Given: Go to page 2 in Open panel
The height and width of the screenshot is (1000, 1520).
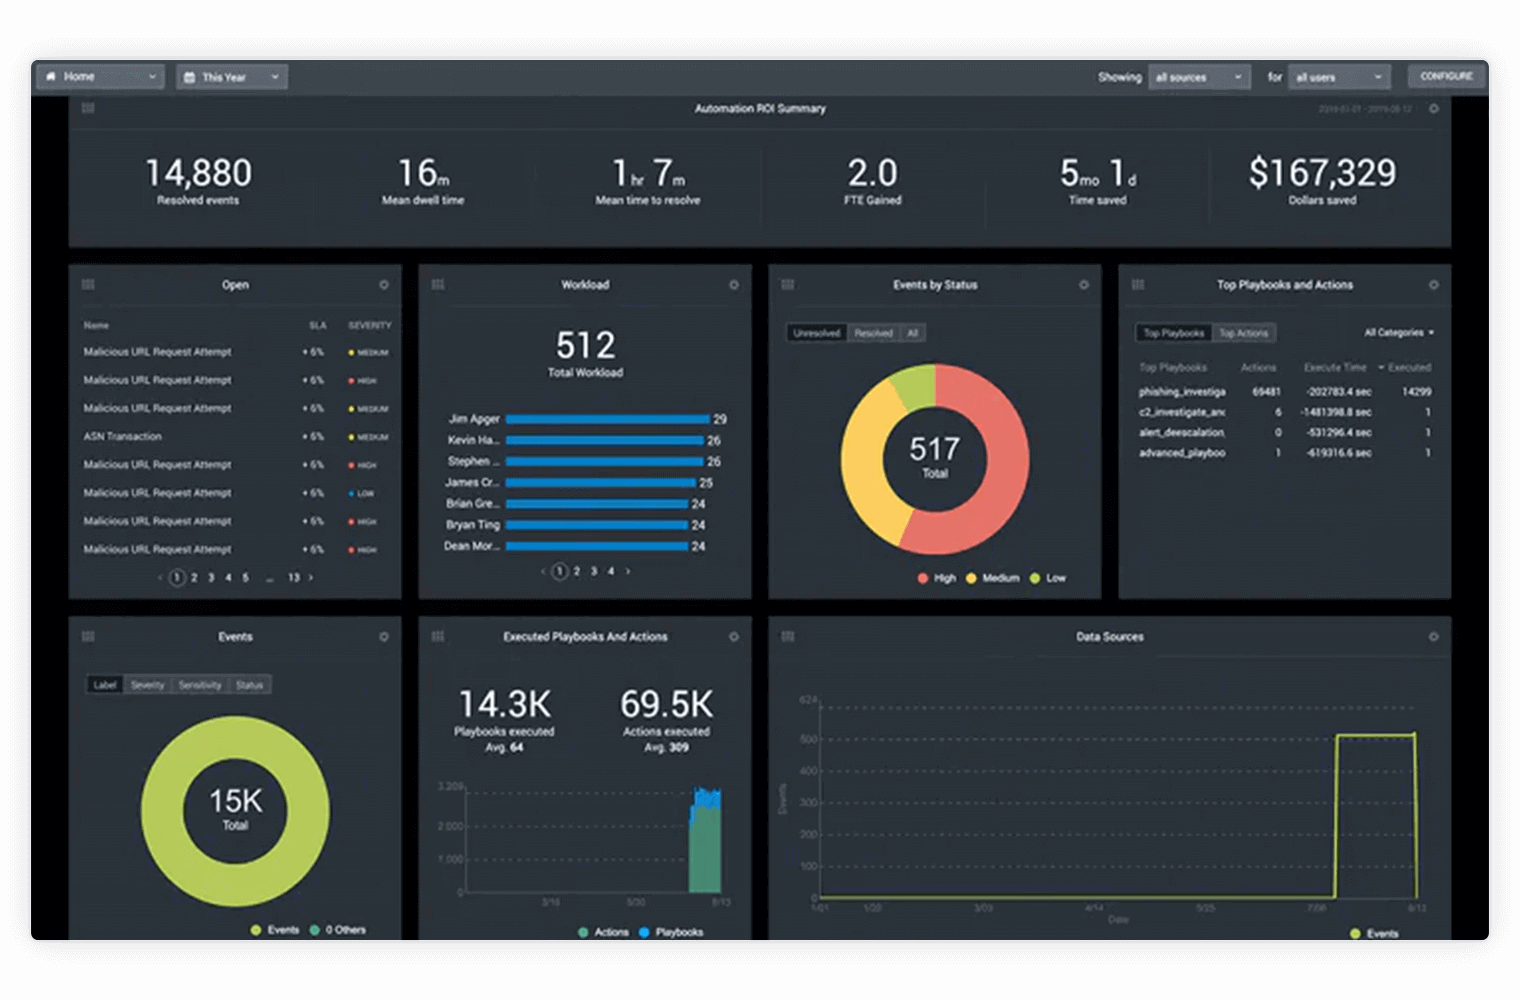Looking at the screenshot, I should pos(194,577).
